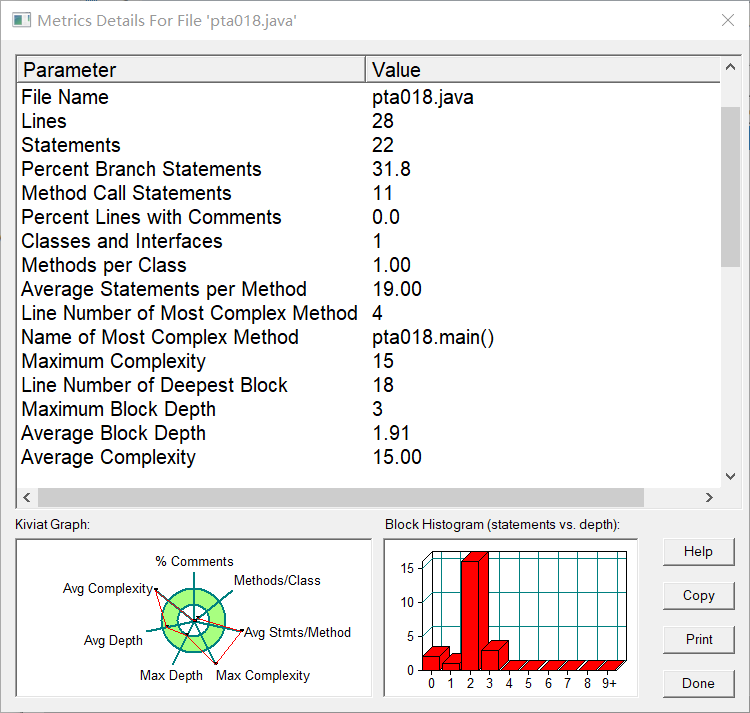
Task: Click the value 31.8
Action: pos(391,169)
